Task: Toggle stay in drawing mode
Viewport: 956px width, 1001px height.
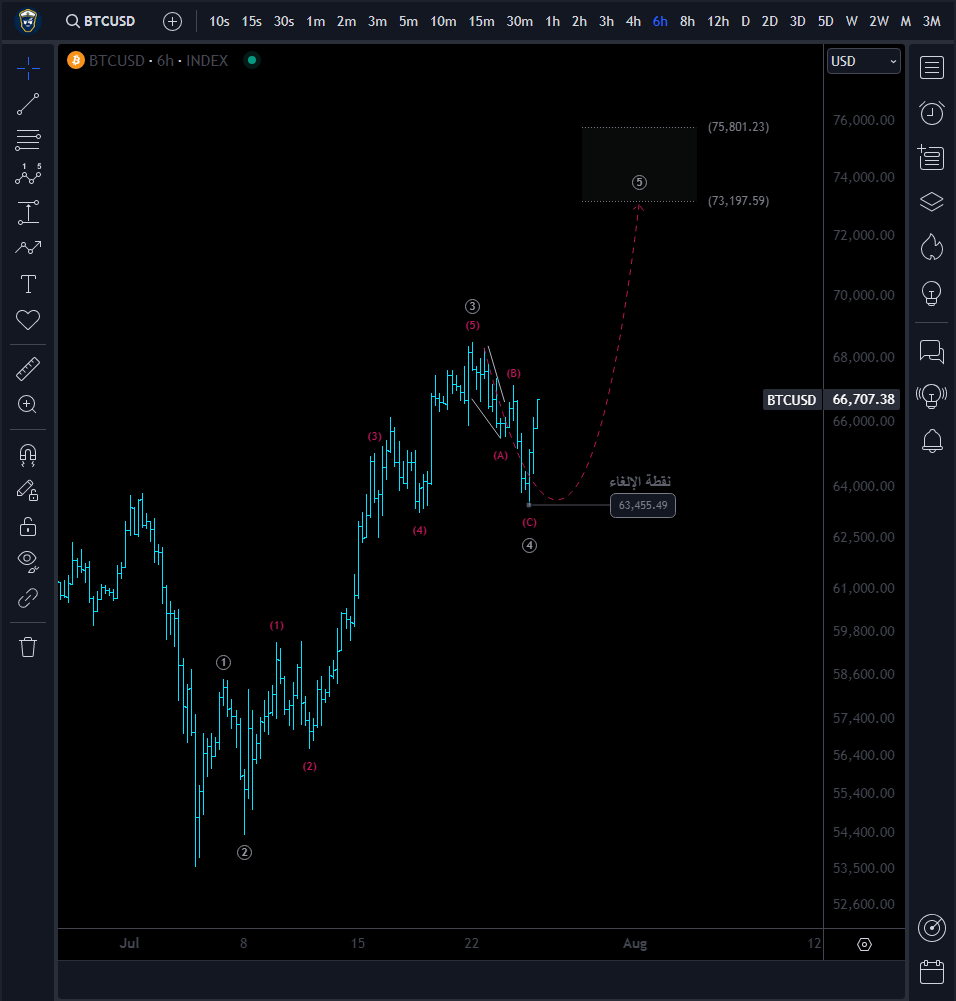Action: click(28, 491)
